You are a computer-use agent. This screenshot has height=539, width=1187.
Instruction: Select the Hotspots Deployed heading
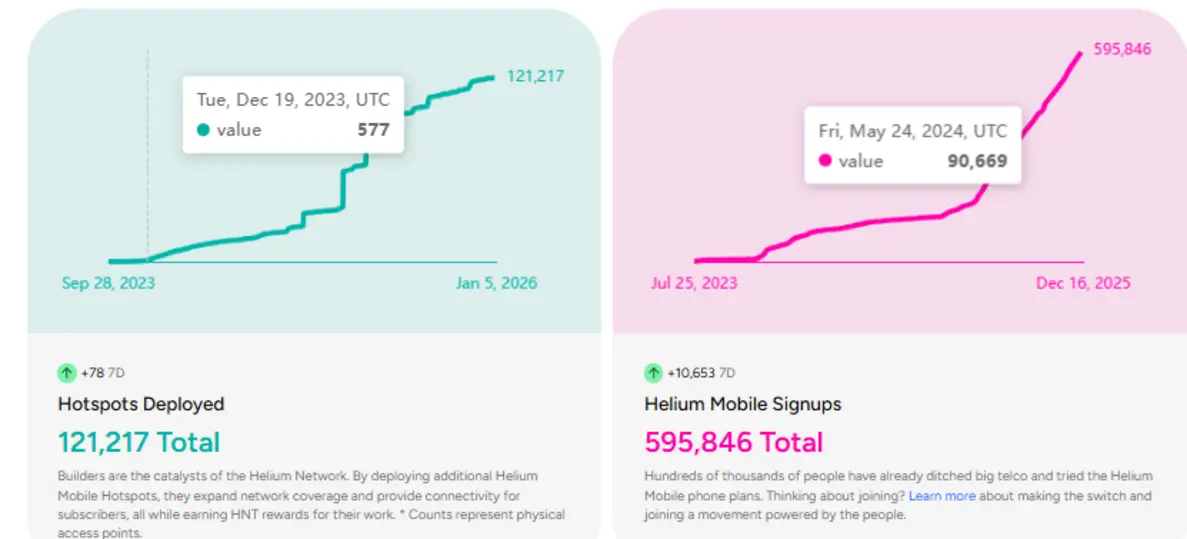(x=141, y=404)
